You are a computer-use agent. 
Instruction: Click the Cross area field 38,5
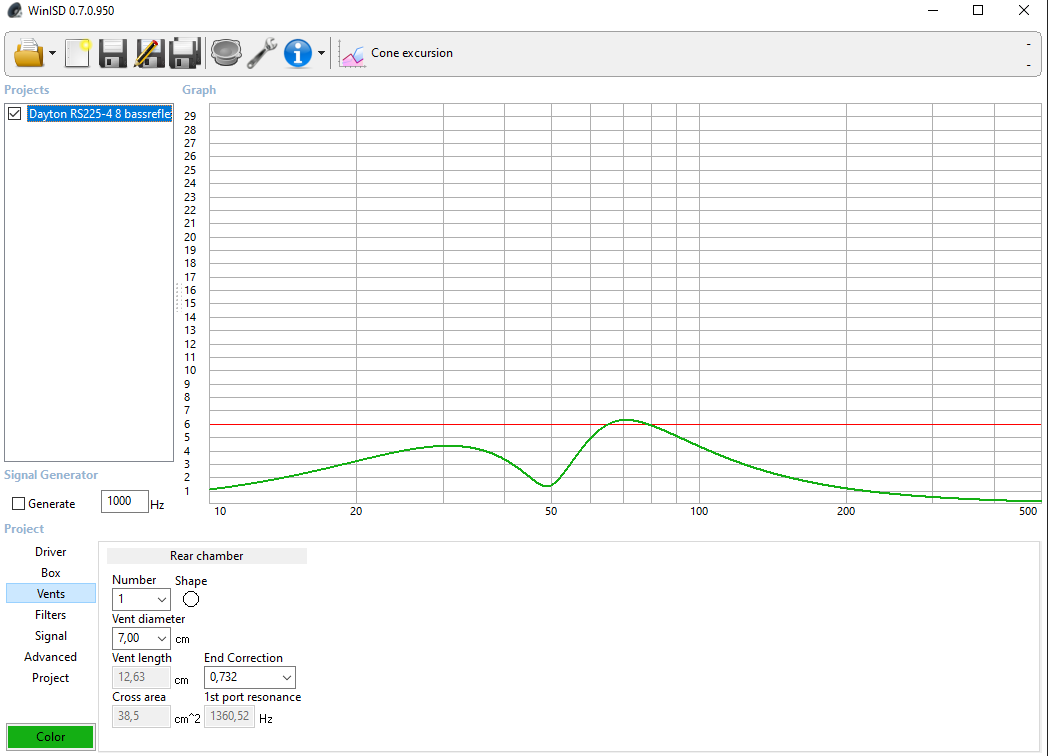click(141, 717)
